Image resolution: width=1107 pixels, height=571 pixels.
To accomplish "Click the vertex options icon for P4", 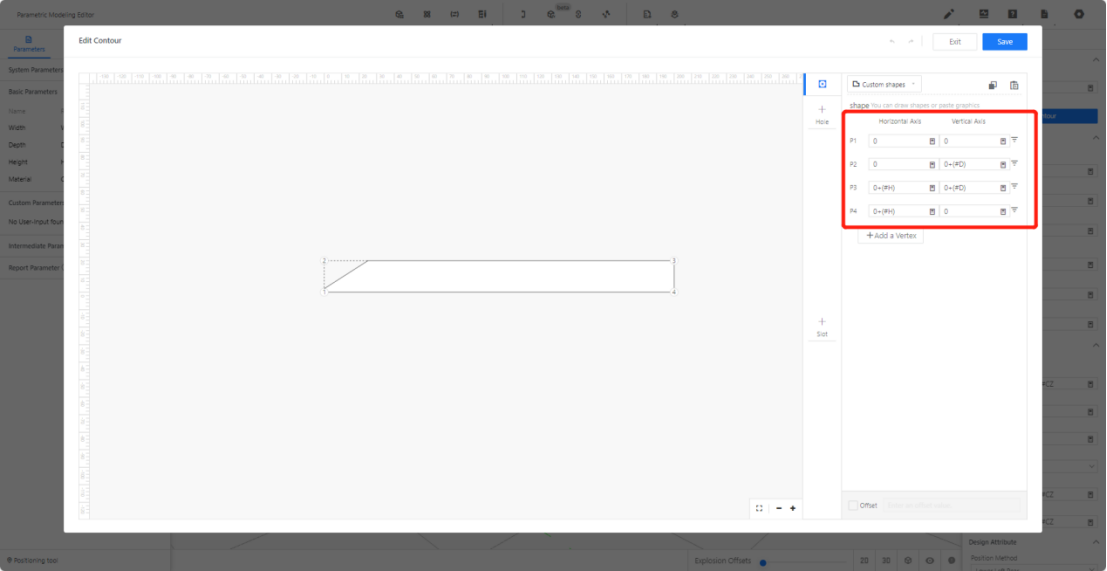I will pos(1015,210).
